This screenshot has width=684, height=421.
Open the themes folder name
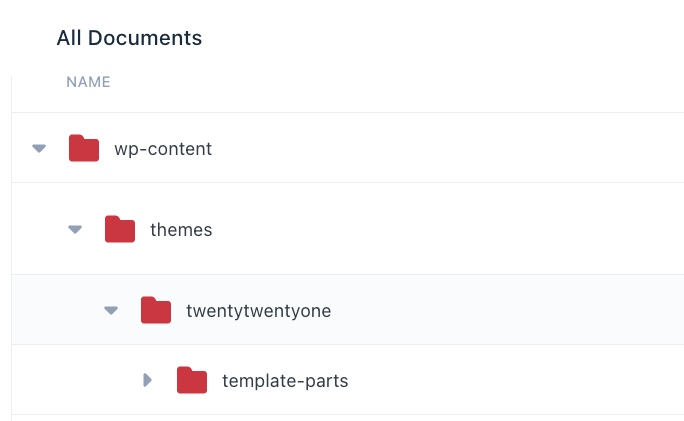(181, 230)
